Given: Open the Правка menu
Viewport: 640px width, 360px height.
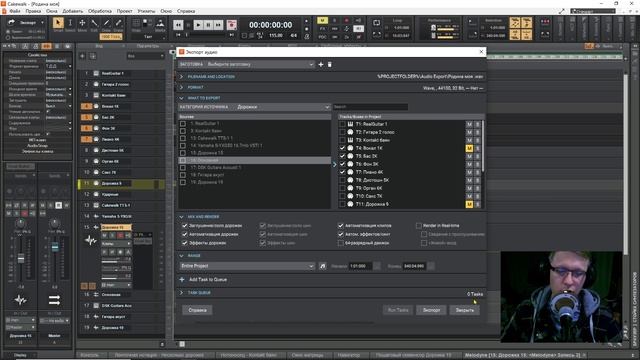Looking at the screenshot, I should [33, 11].
